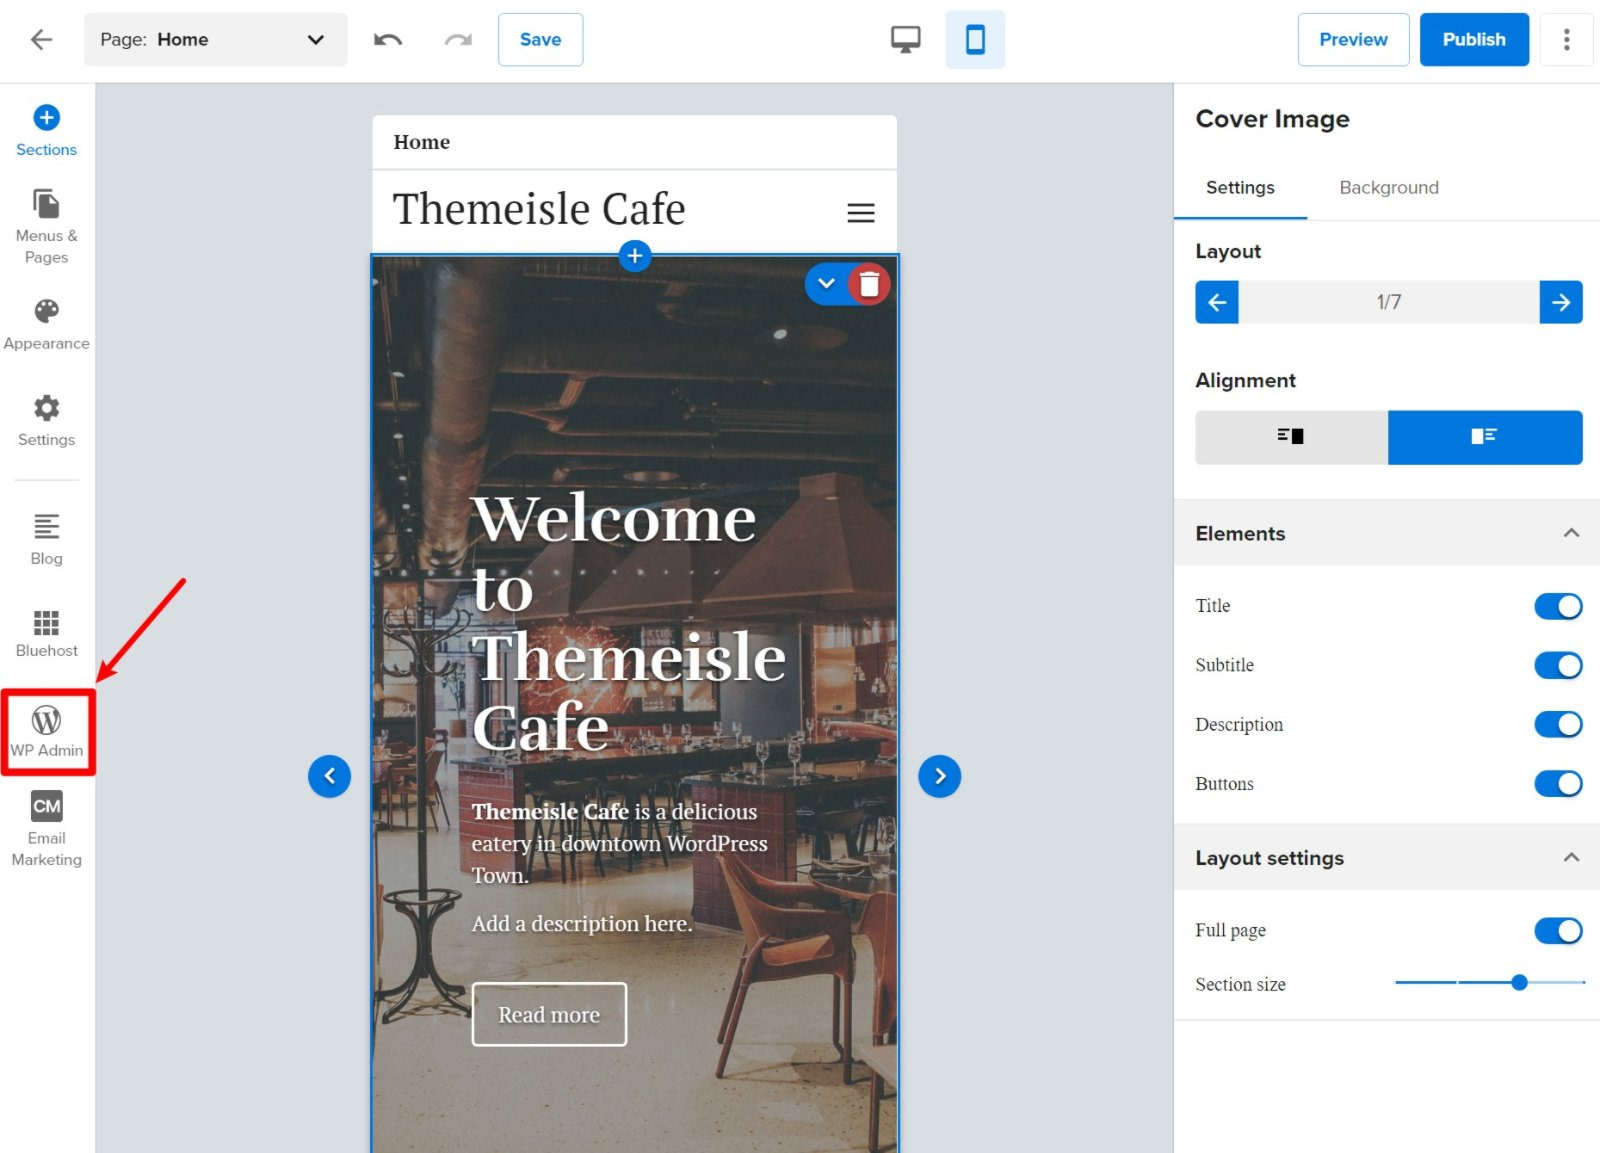The height and width of the screenshot is (1153, 1600).
Task: Open the Sections panel
Action: click(46, 128)
